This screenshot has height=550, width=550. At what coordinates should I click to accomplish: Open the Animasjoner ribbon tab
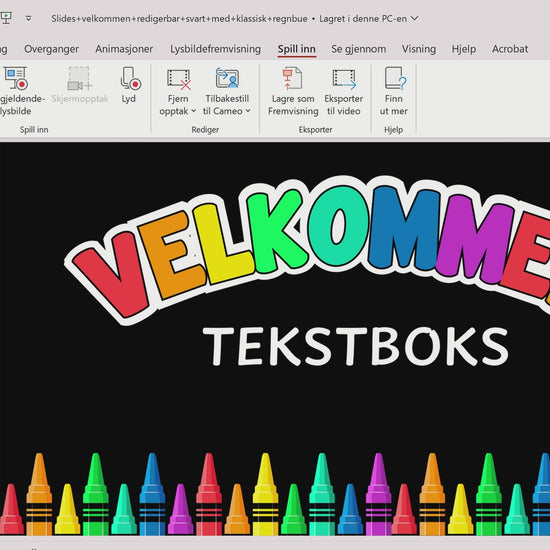[124, 49]
